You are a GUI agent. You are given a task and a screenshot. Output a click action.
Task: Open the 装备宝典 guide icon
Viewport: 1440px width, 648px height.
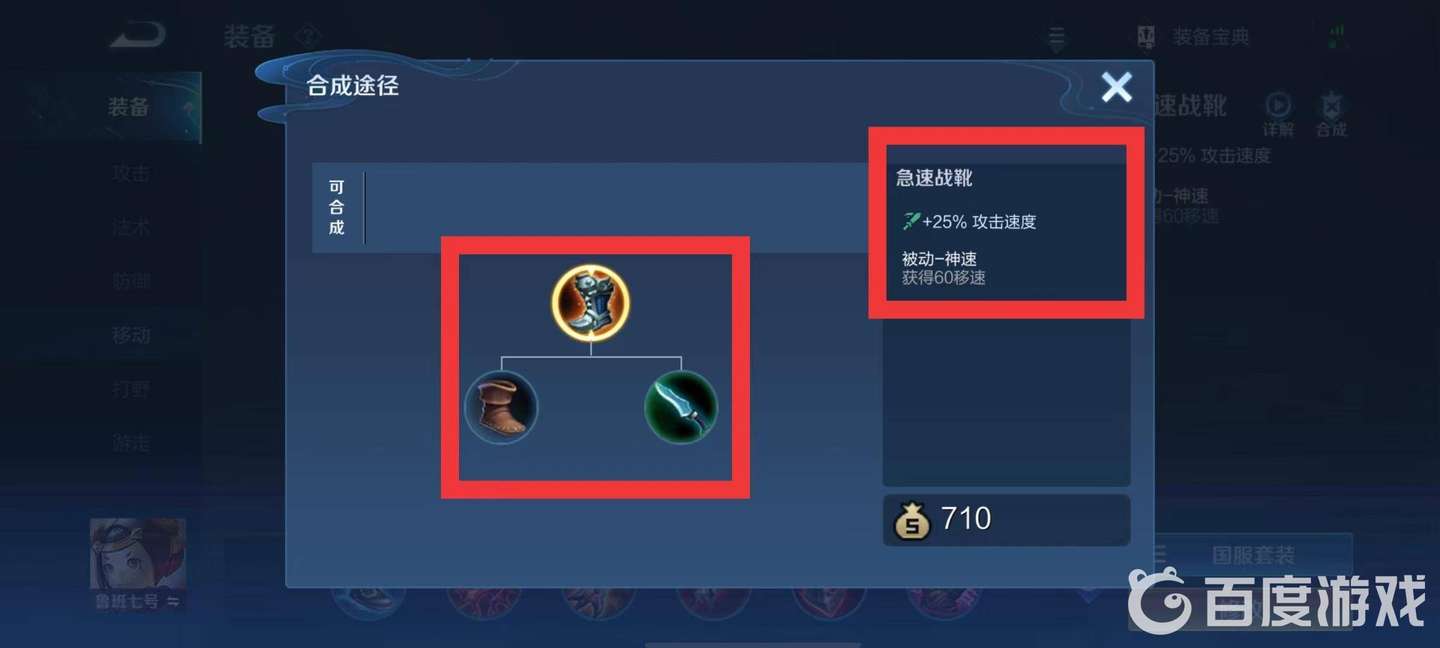pyautogui.click(x=1147, y=38)
